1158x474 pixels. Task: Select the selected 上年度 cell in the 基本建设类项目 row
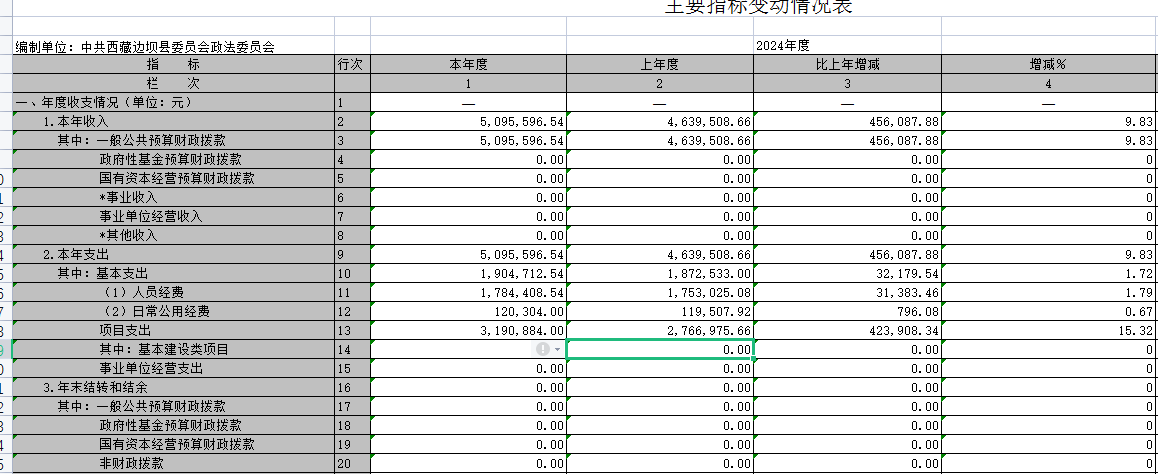659,349
